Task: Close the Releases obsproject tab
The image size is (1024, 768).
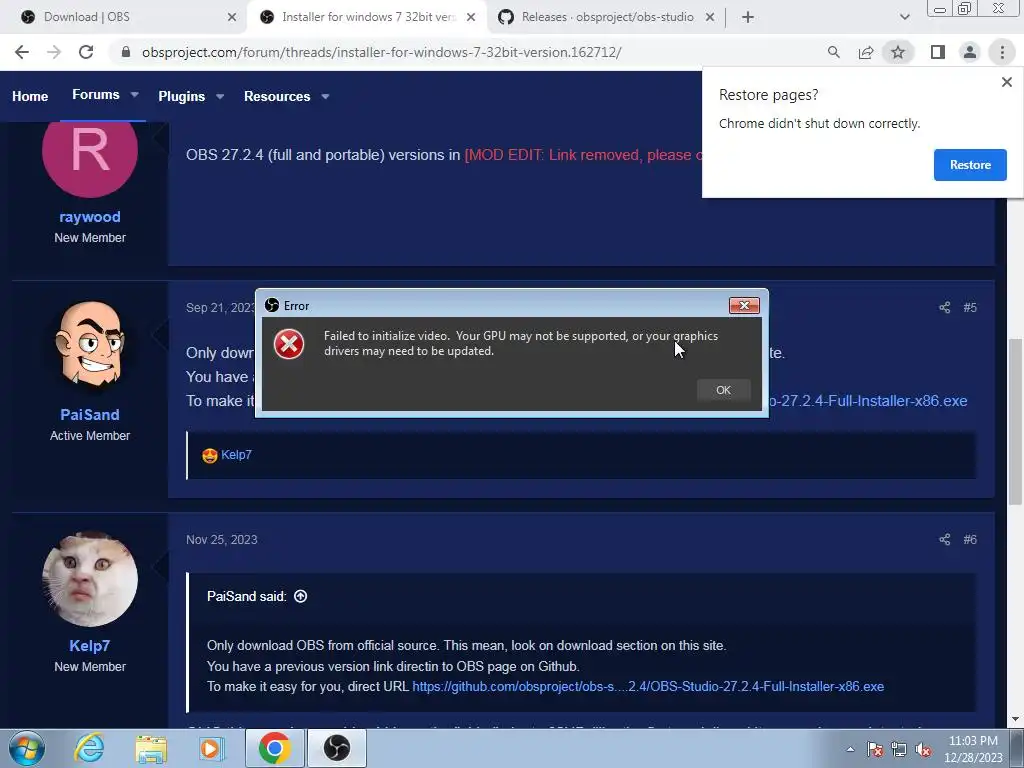Action: tap(710, 17)
